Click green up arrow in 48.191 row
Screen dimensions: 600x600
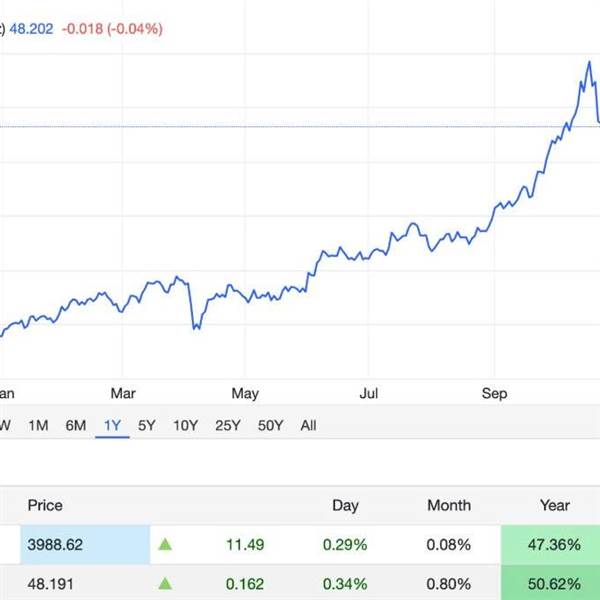tap(165, 582)
